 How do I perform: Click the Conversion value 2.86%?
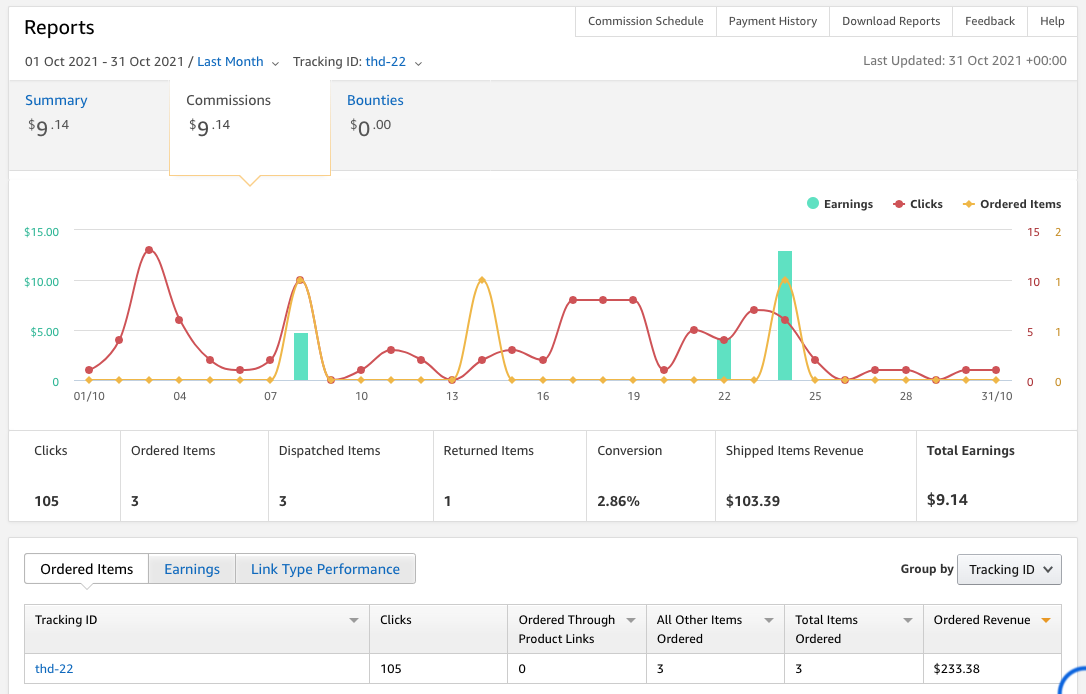point(618,501)
